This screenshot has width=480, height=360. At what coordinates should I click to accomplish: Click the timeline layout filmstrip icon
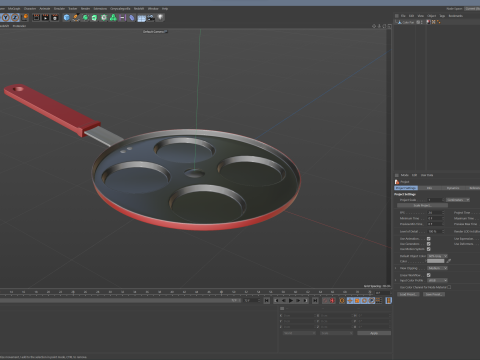(388, 301)
